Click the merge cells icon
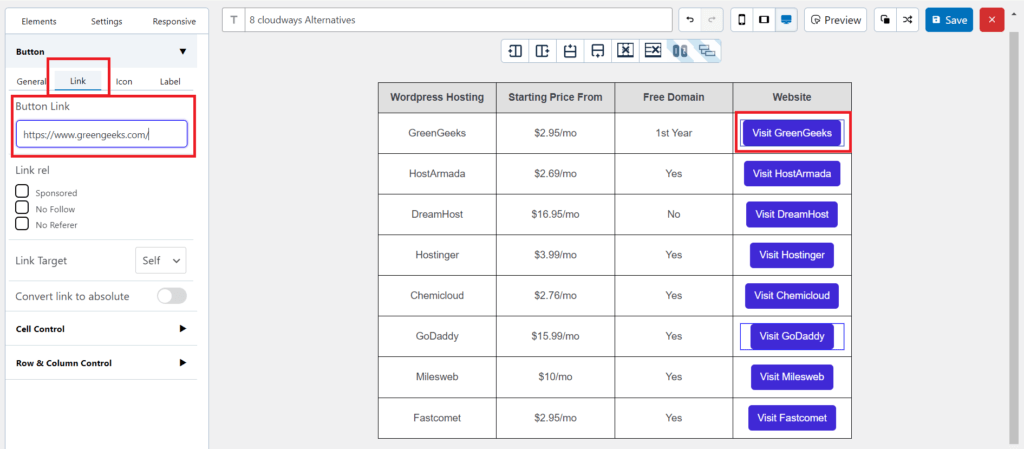1024x449 pixels. 680,50
